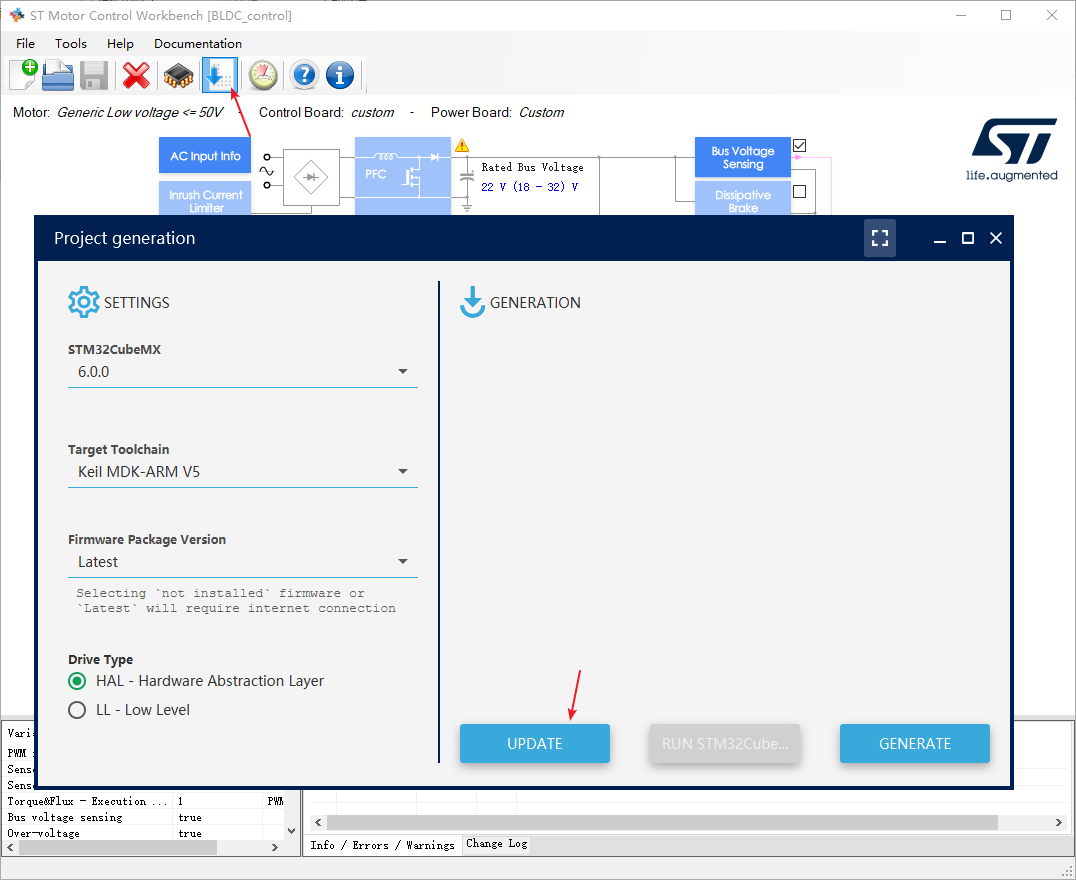The width and height of the screenshot is (1076, 880).
Task: Open the Tools menu
Action: tap(71, 43)
